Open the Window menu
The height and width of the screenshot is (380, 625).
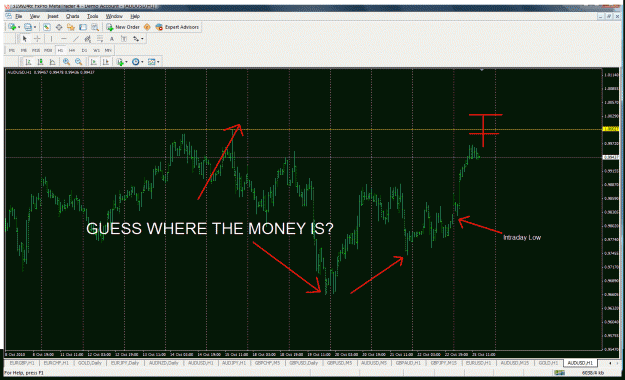pos(114,16)
